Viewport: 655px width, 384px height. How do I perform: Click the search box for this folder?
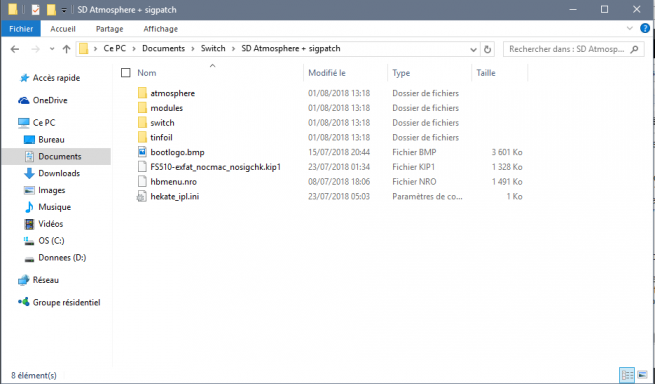[x=573, y=49]
